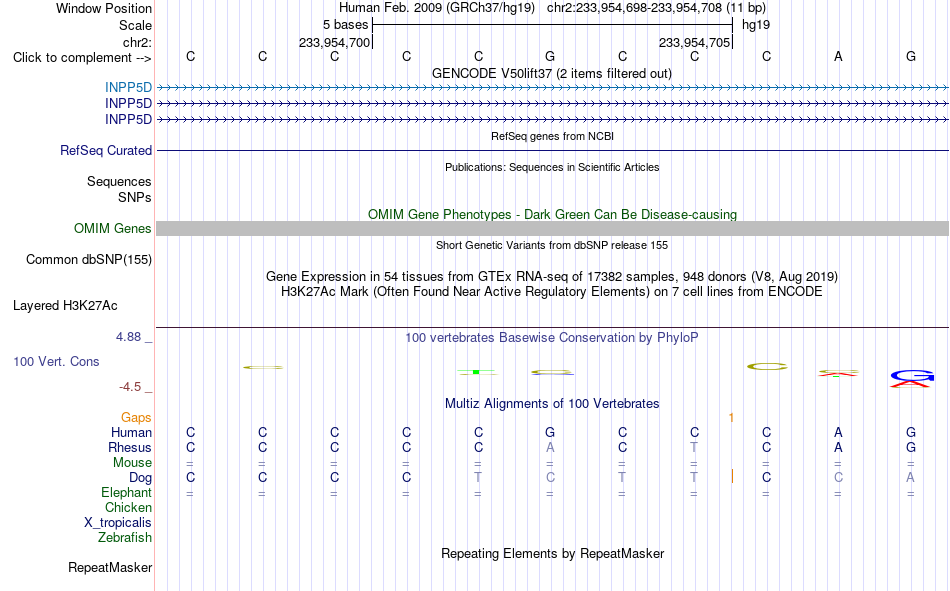Screen dimensions: 950x591
Task: Select the X_tropicalis species label
Action: coord(118,523)
